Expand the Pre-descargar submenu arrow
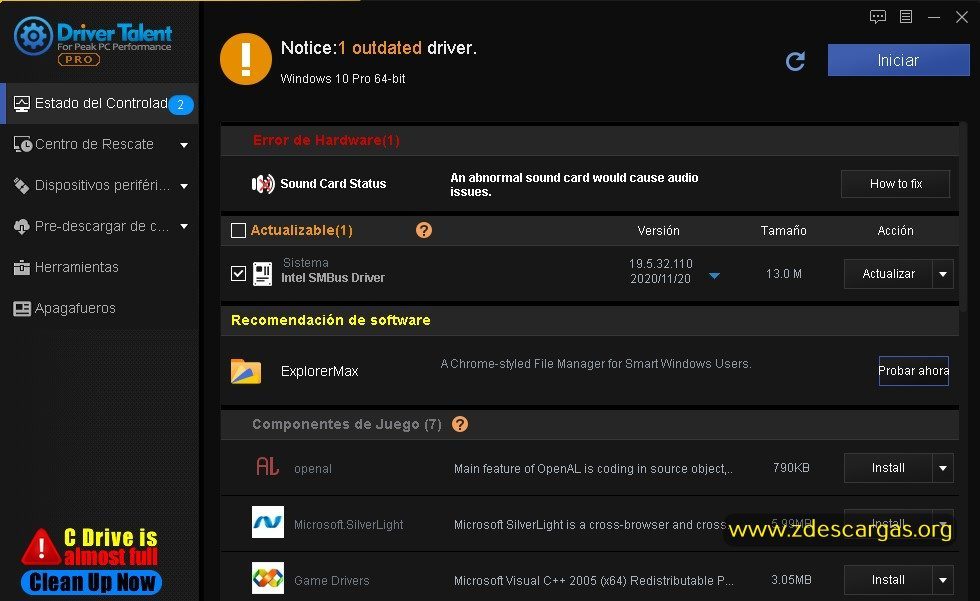Image resolution: width=980 pixels, height=601 pixels. click(184, 226)
